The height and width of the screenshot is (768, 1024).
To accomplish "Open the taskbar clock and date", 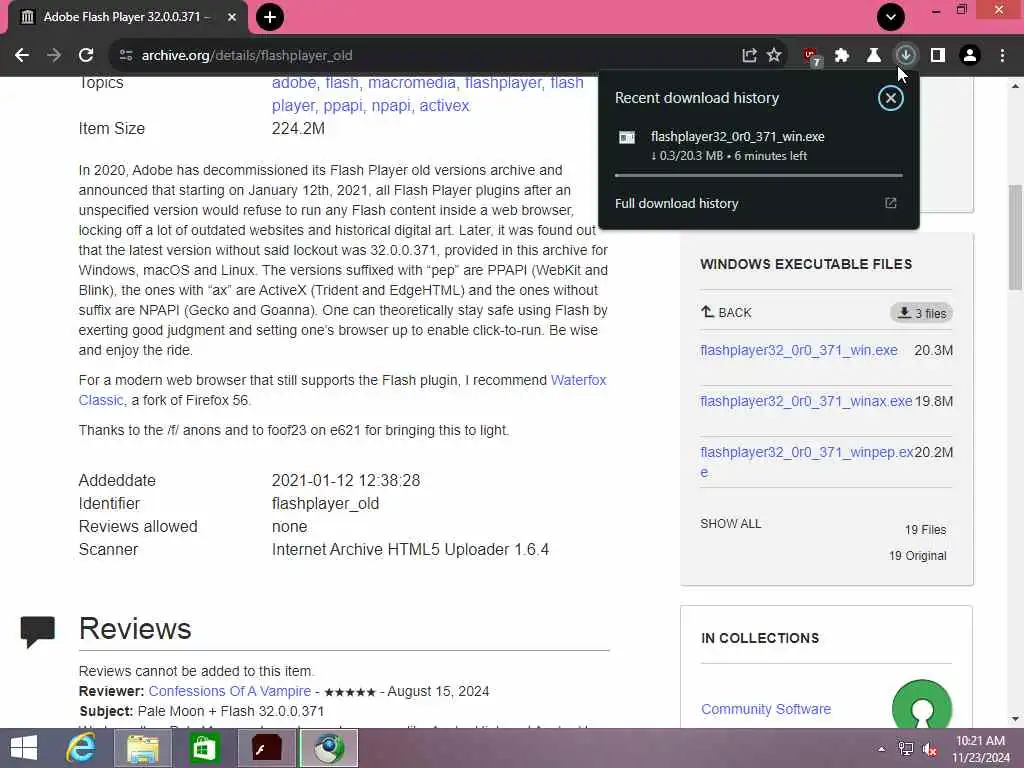I will click(x=980, y=749).
